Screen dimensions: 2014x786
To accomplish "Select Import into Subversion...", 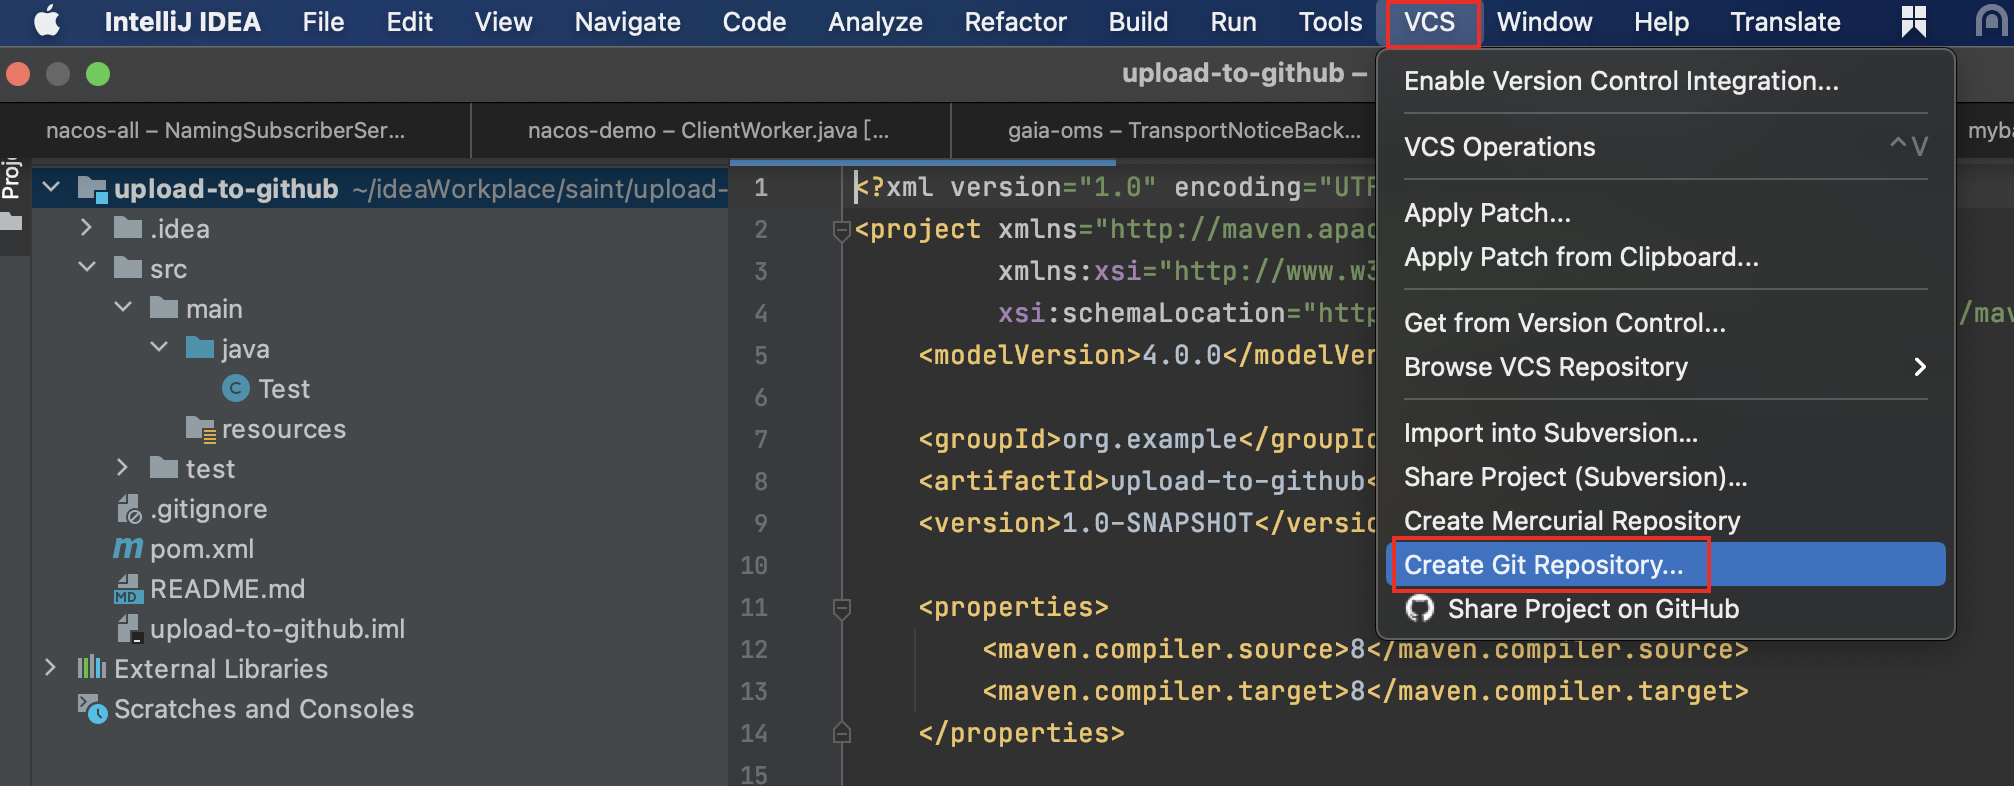I will point(1666,433).
